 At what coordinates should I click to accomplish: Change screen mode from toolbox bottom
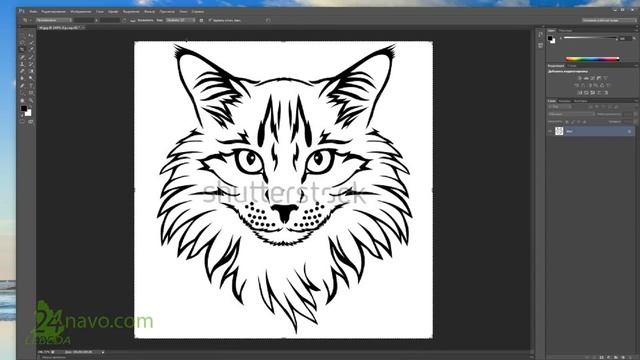tap(31, 122)
